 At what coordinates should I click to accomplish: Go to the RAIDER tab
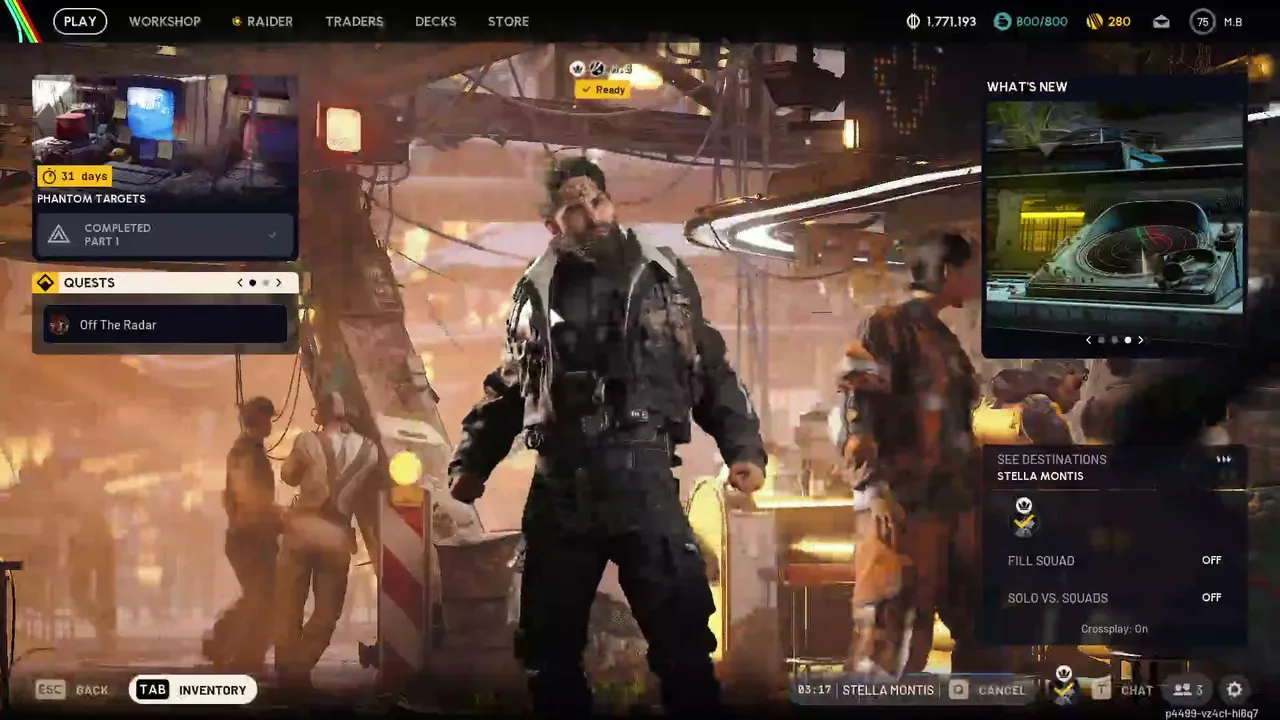(x=263, y=21)
